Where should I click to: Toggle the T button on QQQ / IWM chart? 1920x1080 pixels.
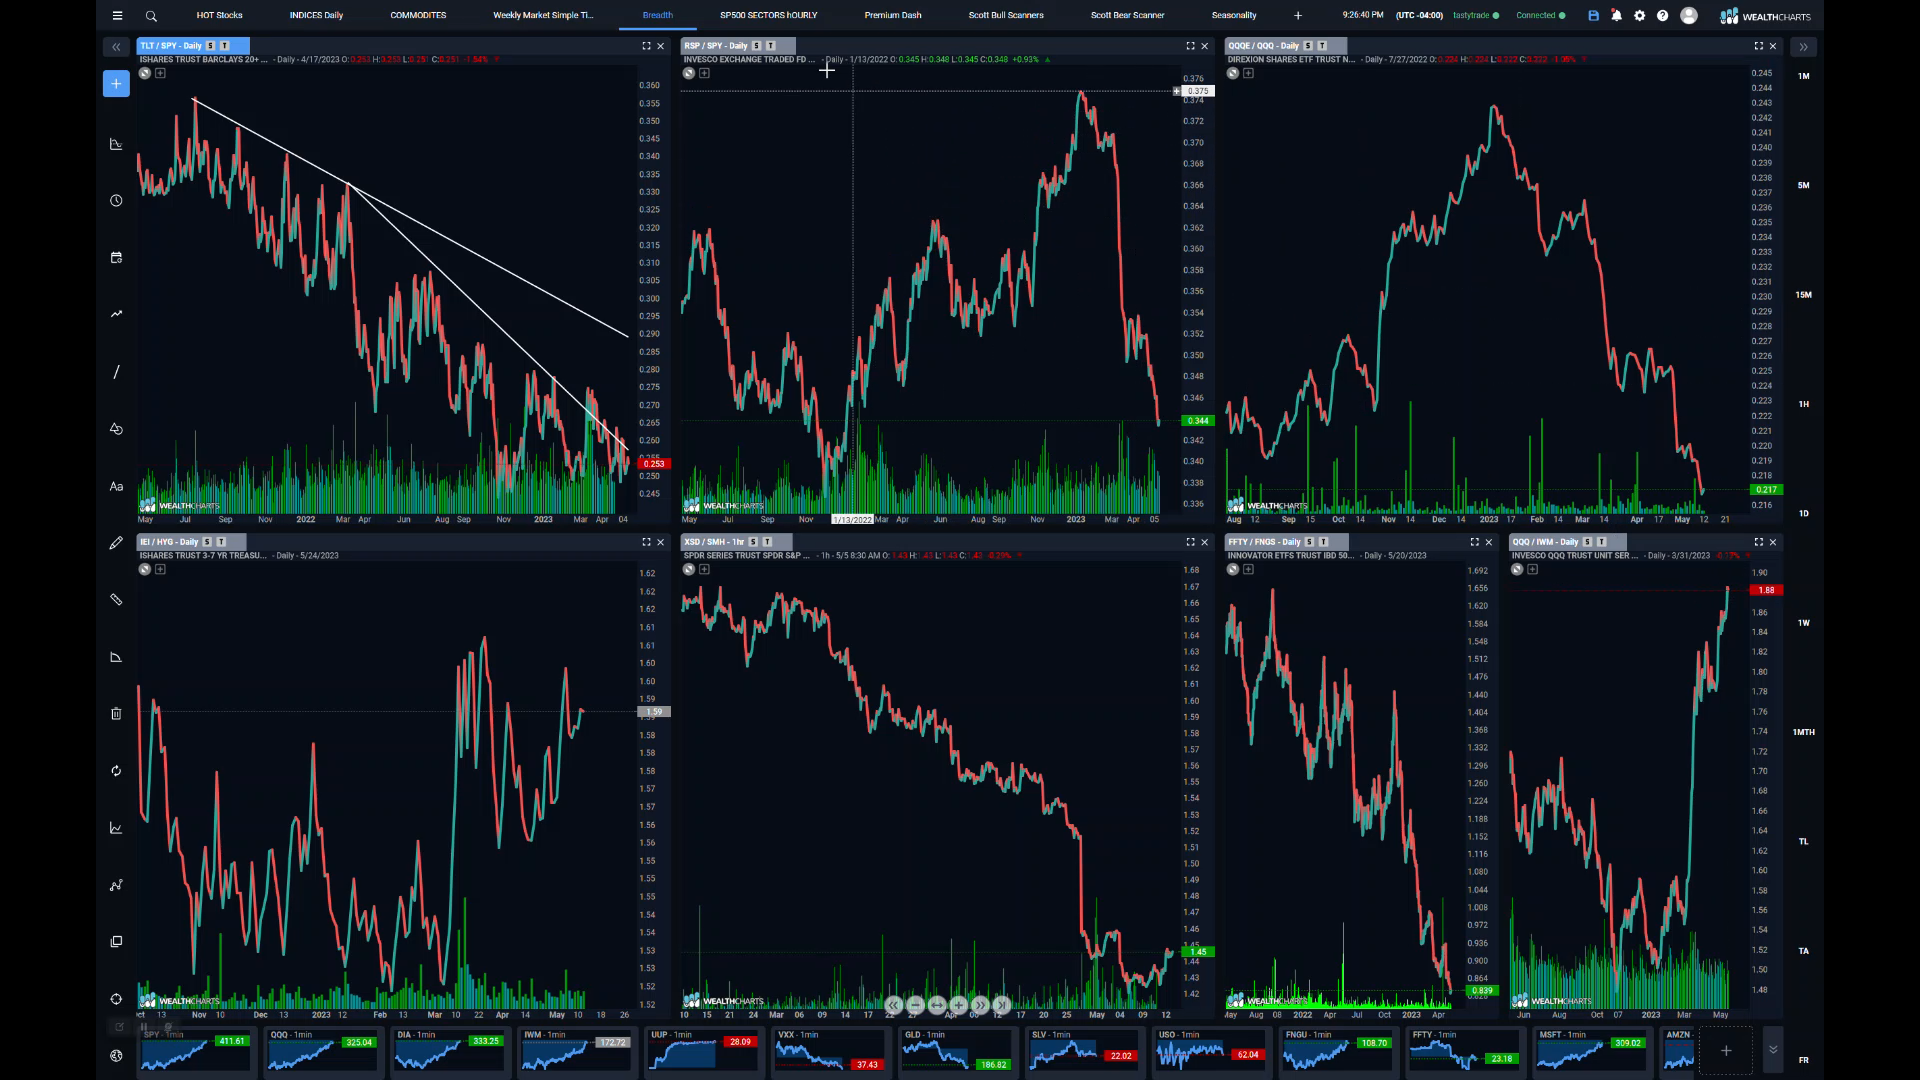pyautogui.click(x=1601, y=542)
